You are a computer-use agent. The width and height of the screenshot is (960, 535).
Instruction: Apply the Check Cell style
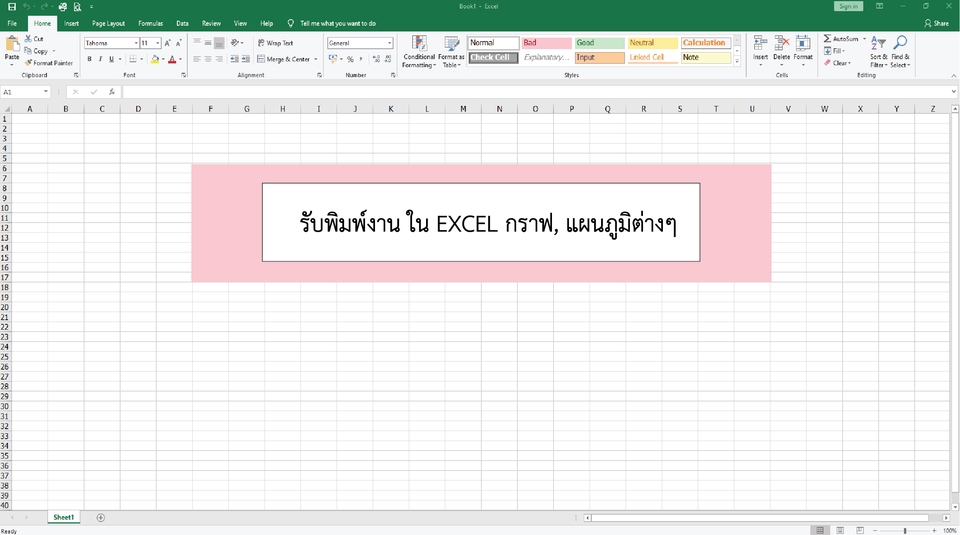click(493, 58)
